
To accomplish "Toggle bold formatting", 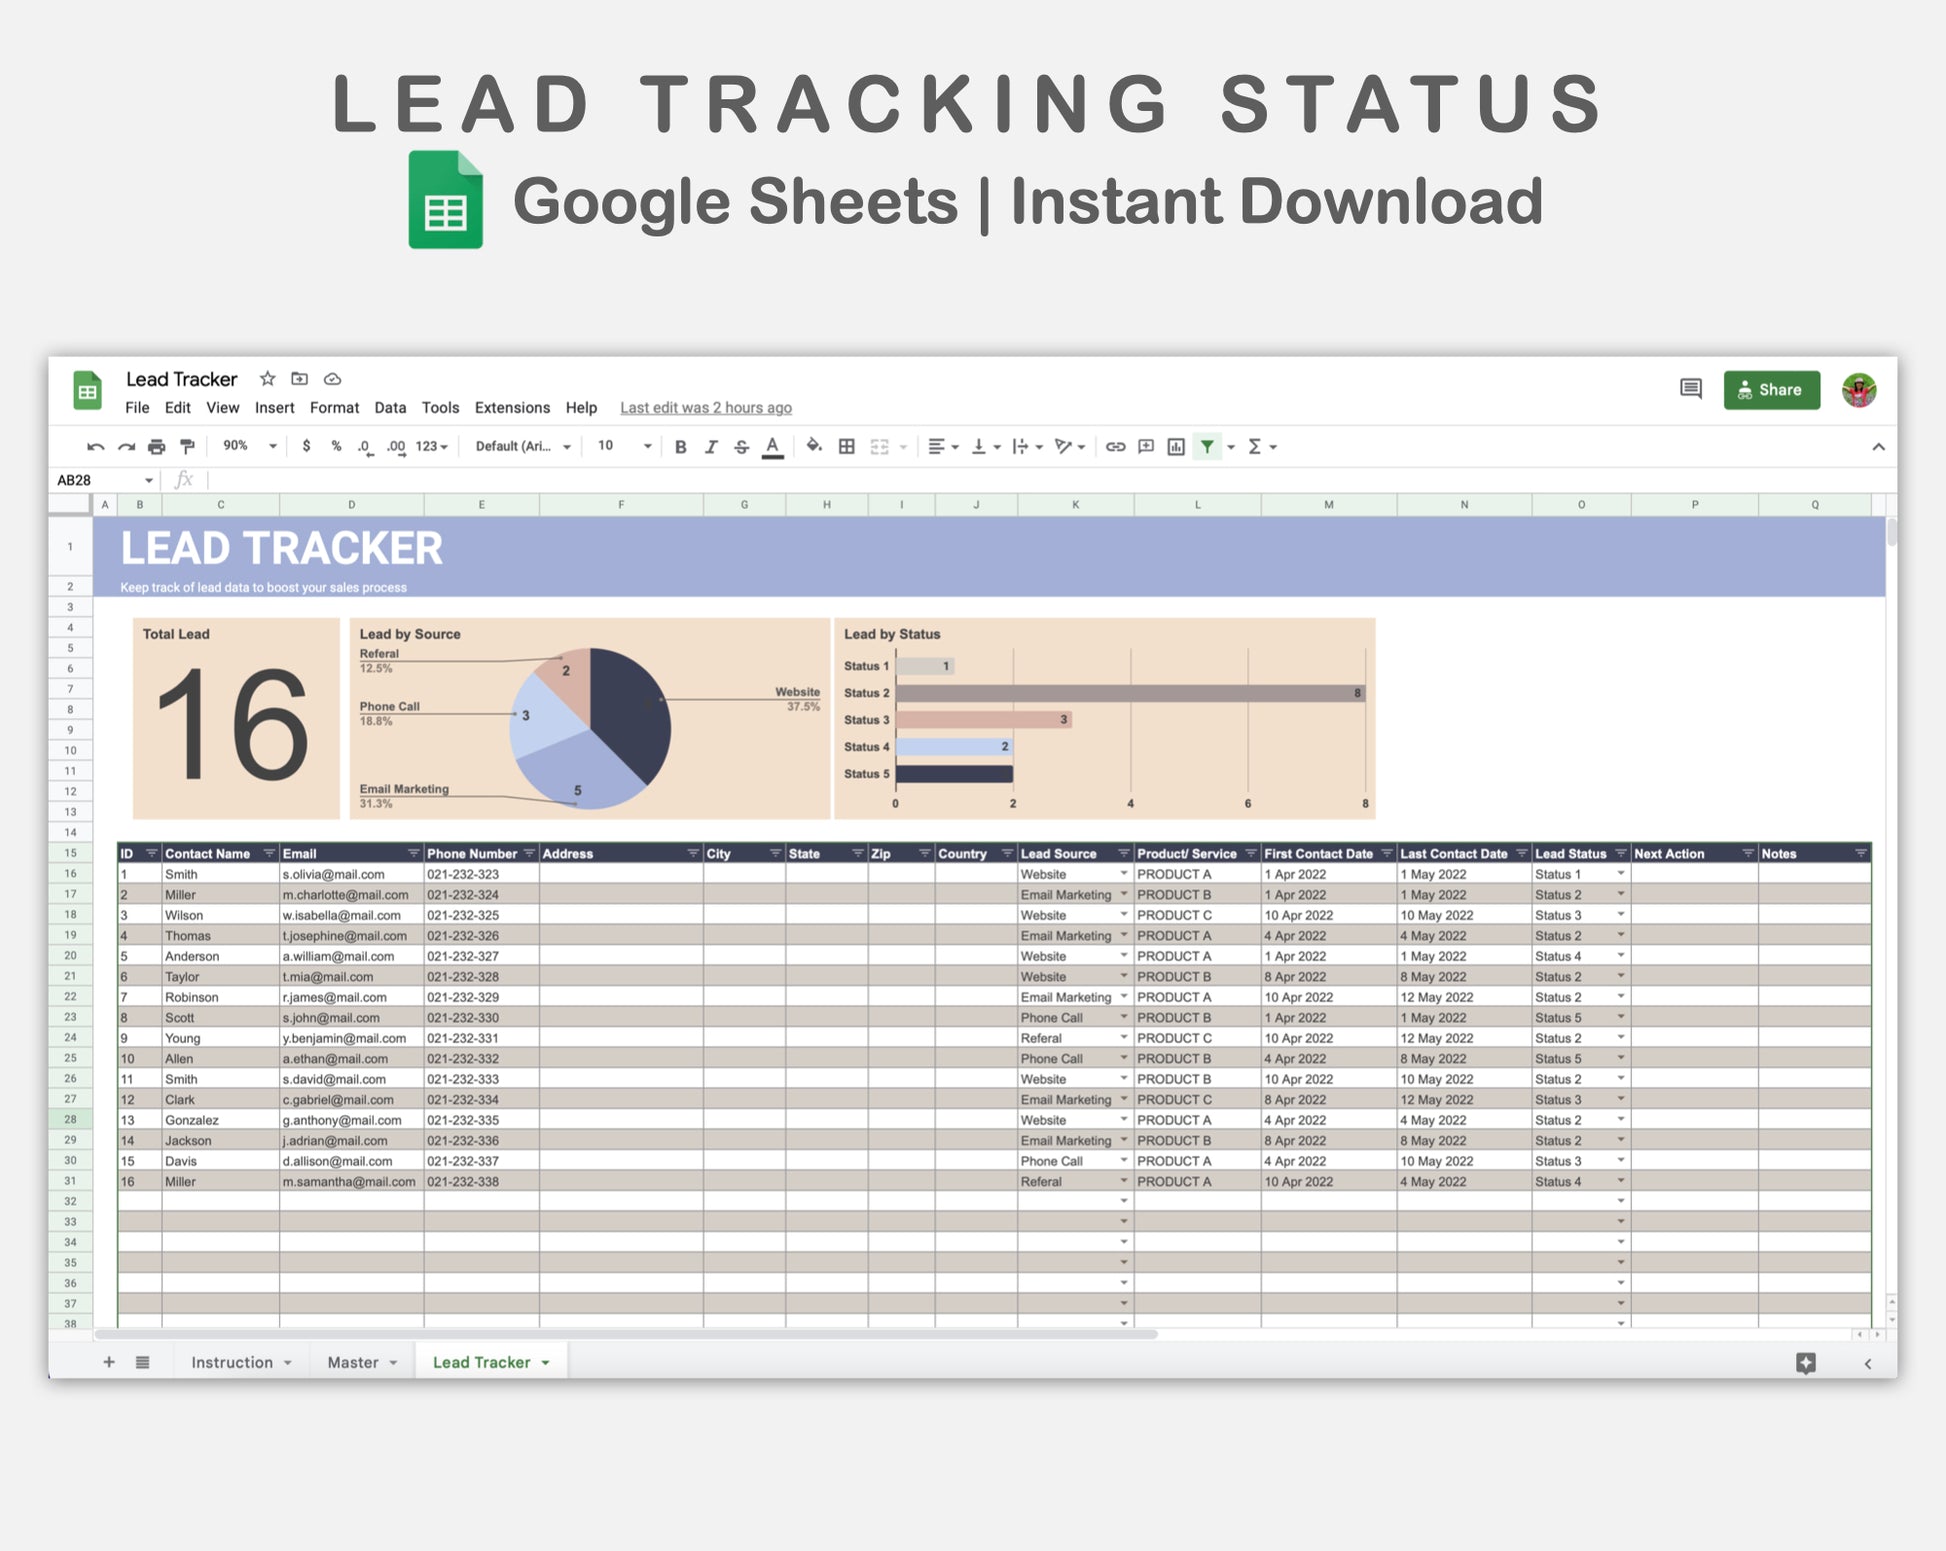I will point(680,447).
